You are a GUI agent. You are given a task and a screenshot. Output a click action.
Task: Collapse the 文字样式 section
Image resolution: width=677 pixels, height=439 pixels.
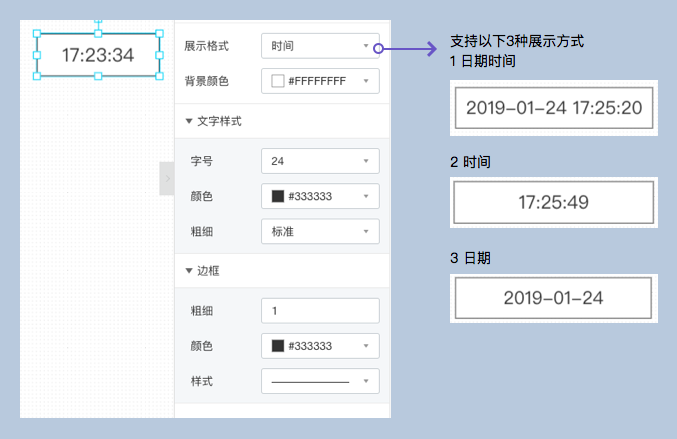tap(189, 121)
